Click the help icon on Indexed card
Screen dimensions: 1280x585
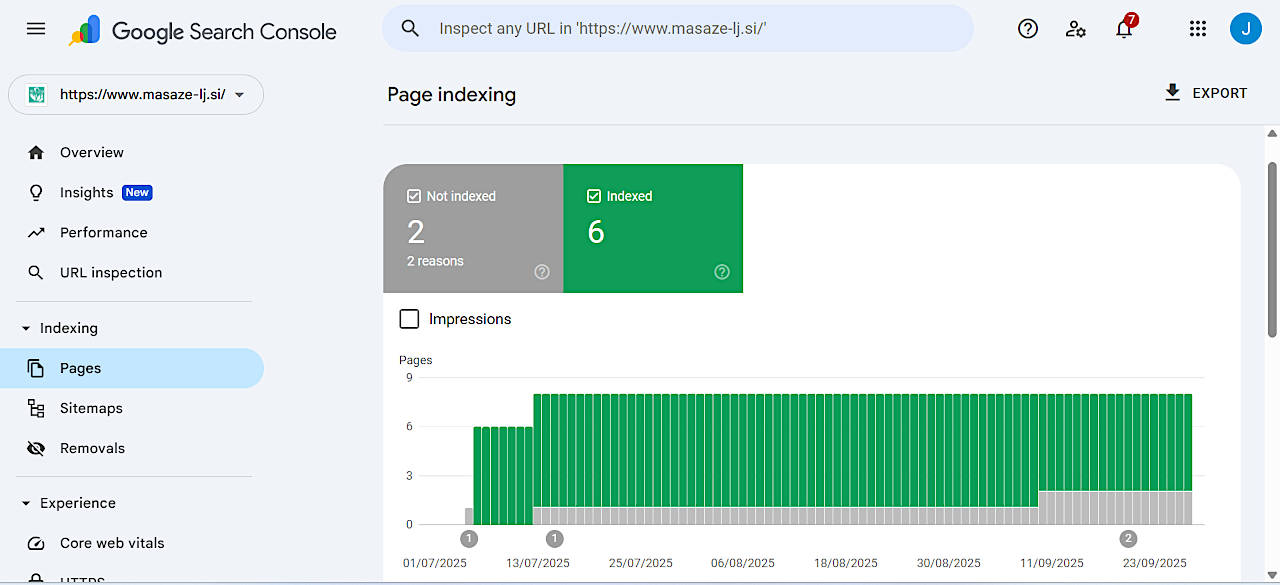[x=722, y=272]
